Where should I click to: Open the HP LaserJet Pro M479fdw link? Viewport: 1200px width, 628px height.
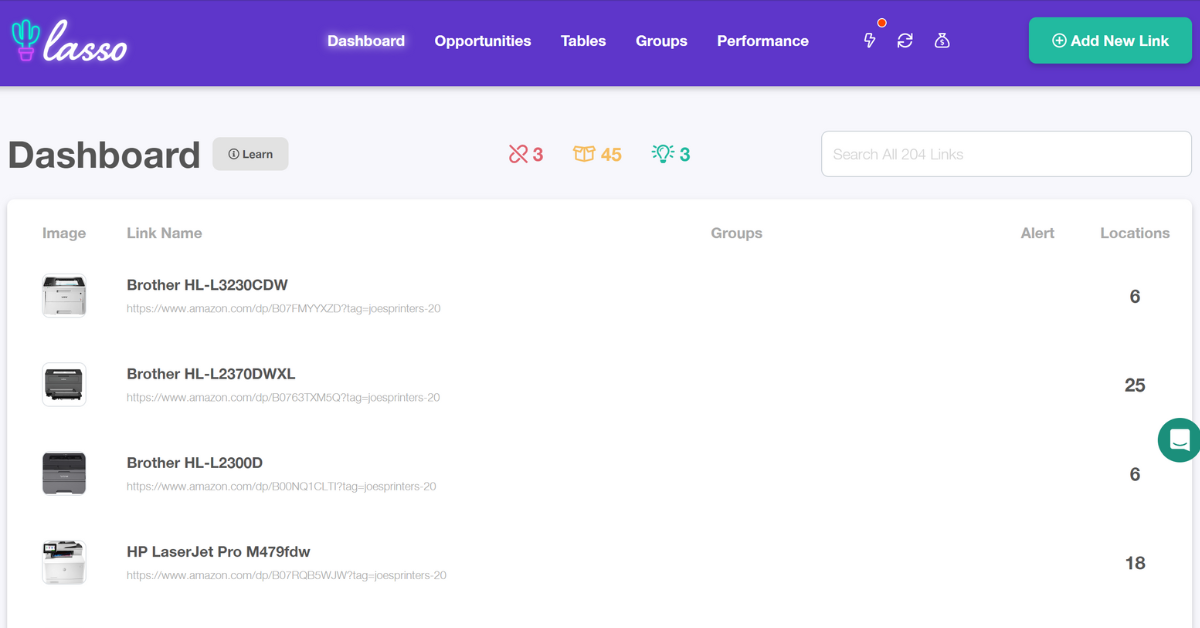point(218,552)
